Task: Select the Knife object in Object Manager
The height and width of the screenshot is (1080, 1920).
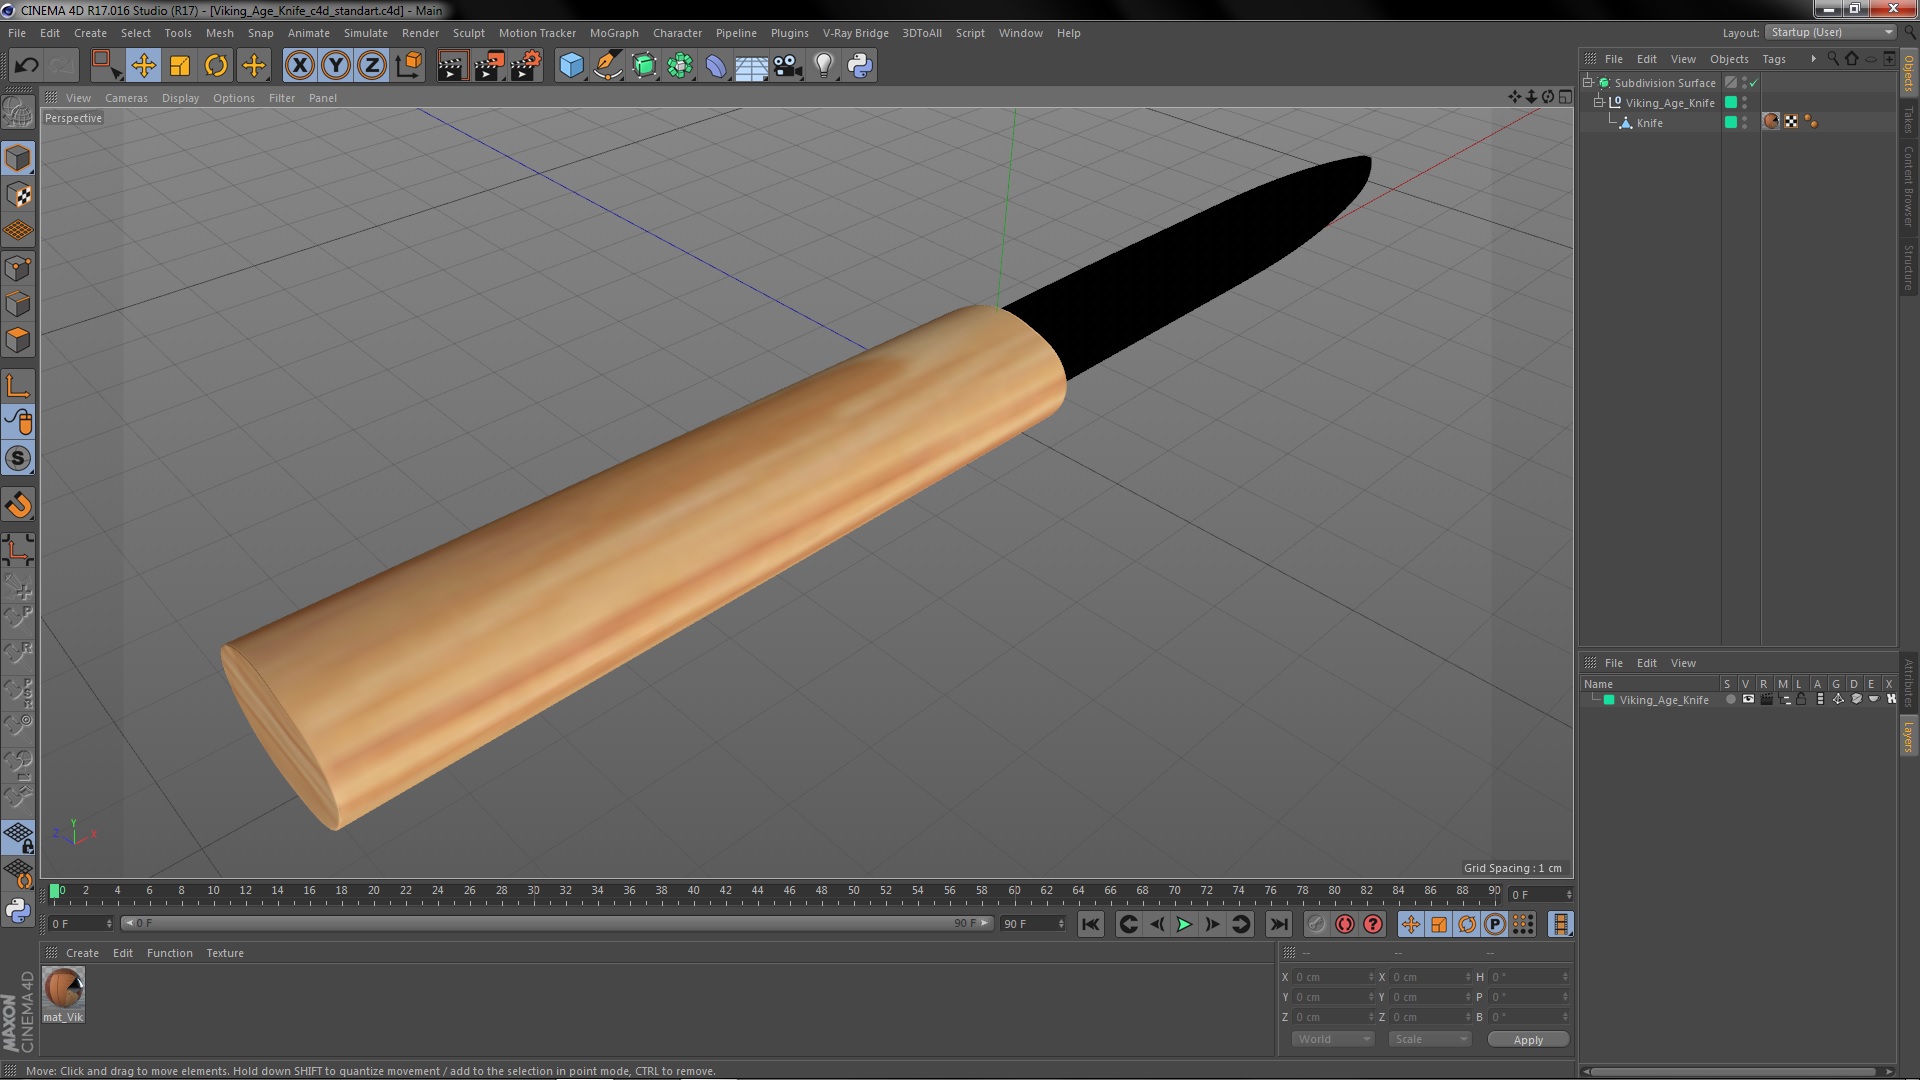Action: 1649,123
